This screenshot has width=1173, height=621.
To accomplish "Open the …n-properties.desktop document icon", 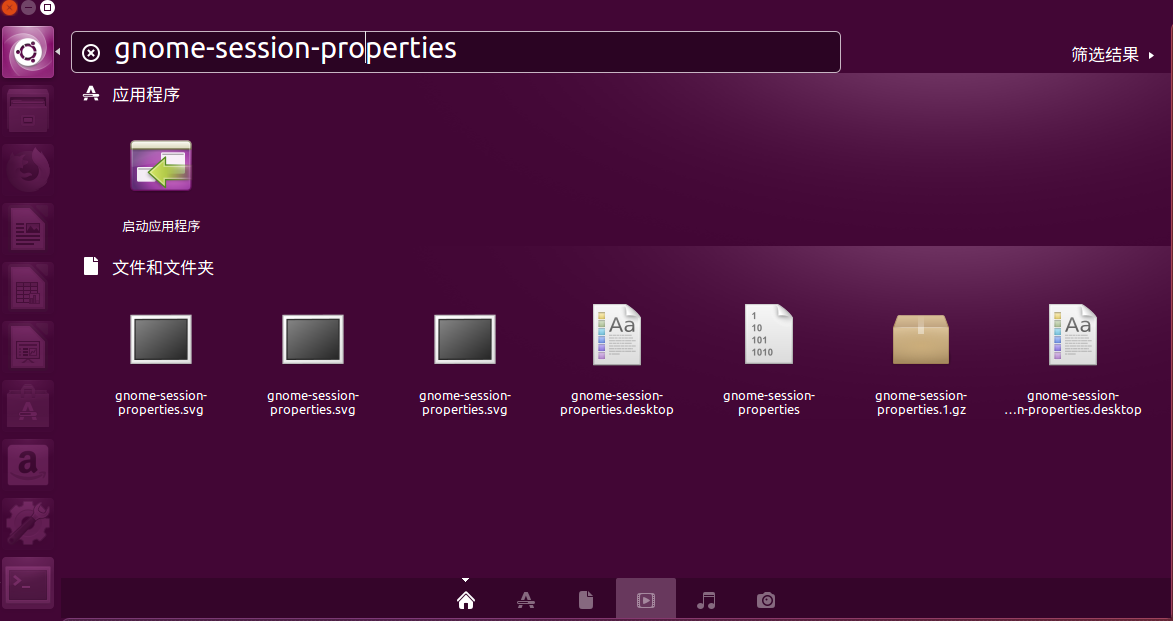I will click(1072, 334).
